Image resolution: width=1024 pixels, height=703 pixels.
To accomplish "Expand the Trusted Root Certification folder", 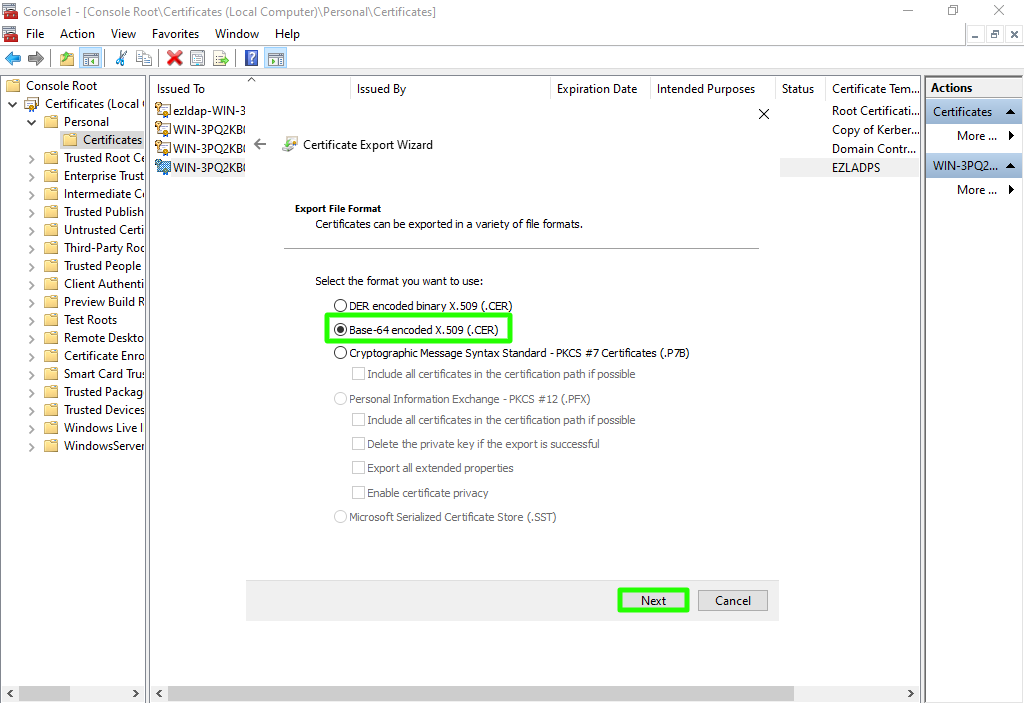I will pos(31,158).
